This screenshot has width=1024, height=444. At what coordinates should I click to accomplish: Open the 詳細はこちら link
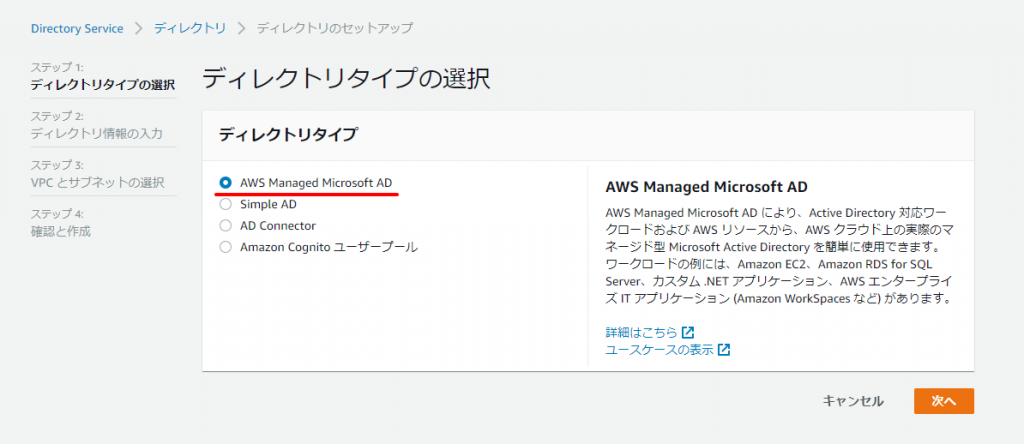tap(641, 332)
